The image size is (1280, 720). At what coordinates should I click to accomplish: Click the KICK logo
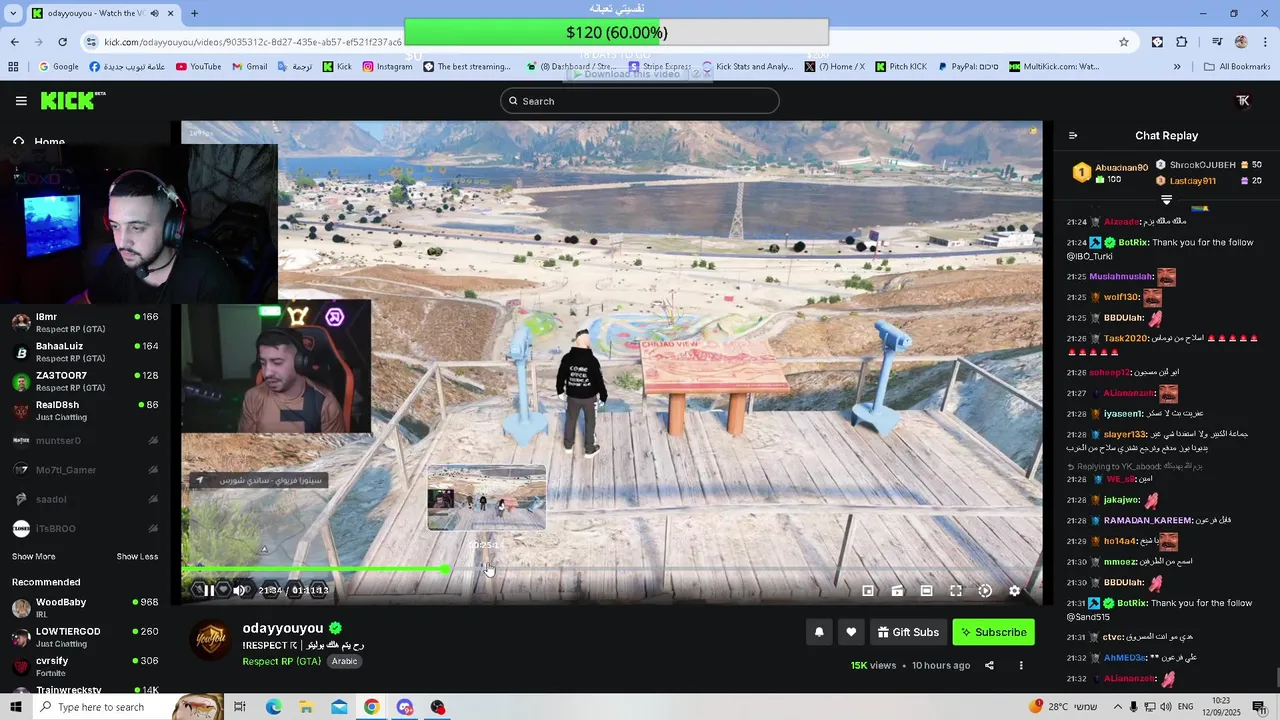pos(72,100)
